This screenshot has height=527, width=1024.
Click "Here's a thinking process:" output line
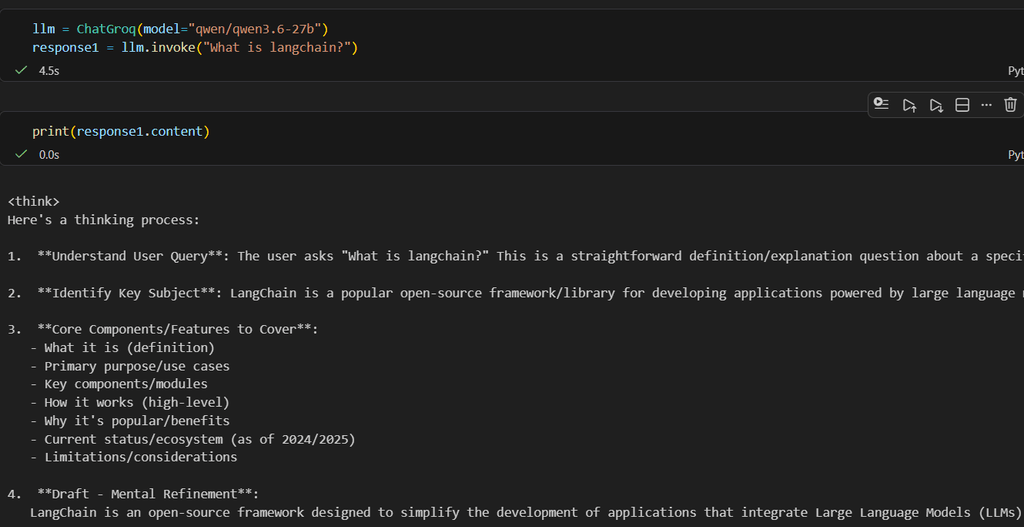coord(103,219)
